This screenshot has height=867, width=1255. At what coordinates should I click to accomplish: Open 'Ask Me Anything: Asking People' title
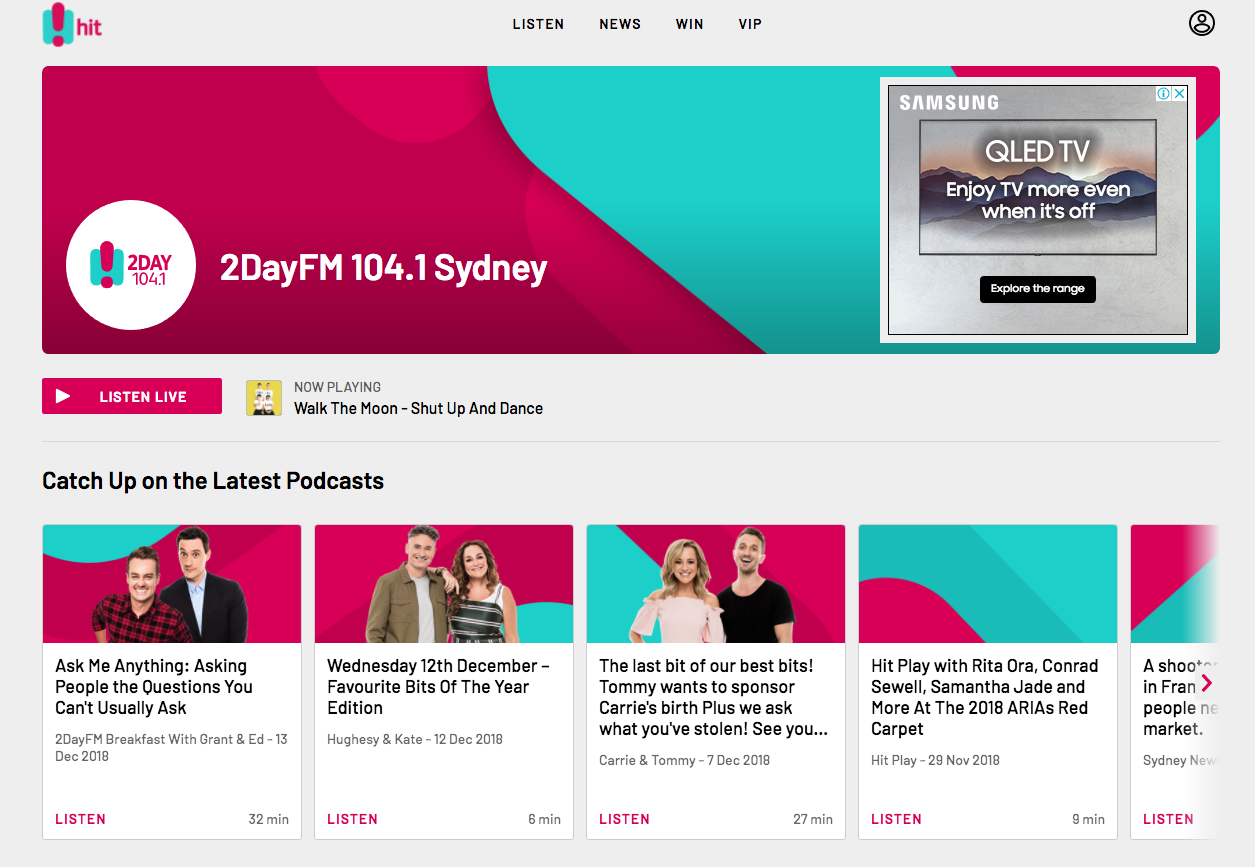154,687
